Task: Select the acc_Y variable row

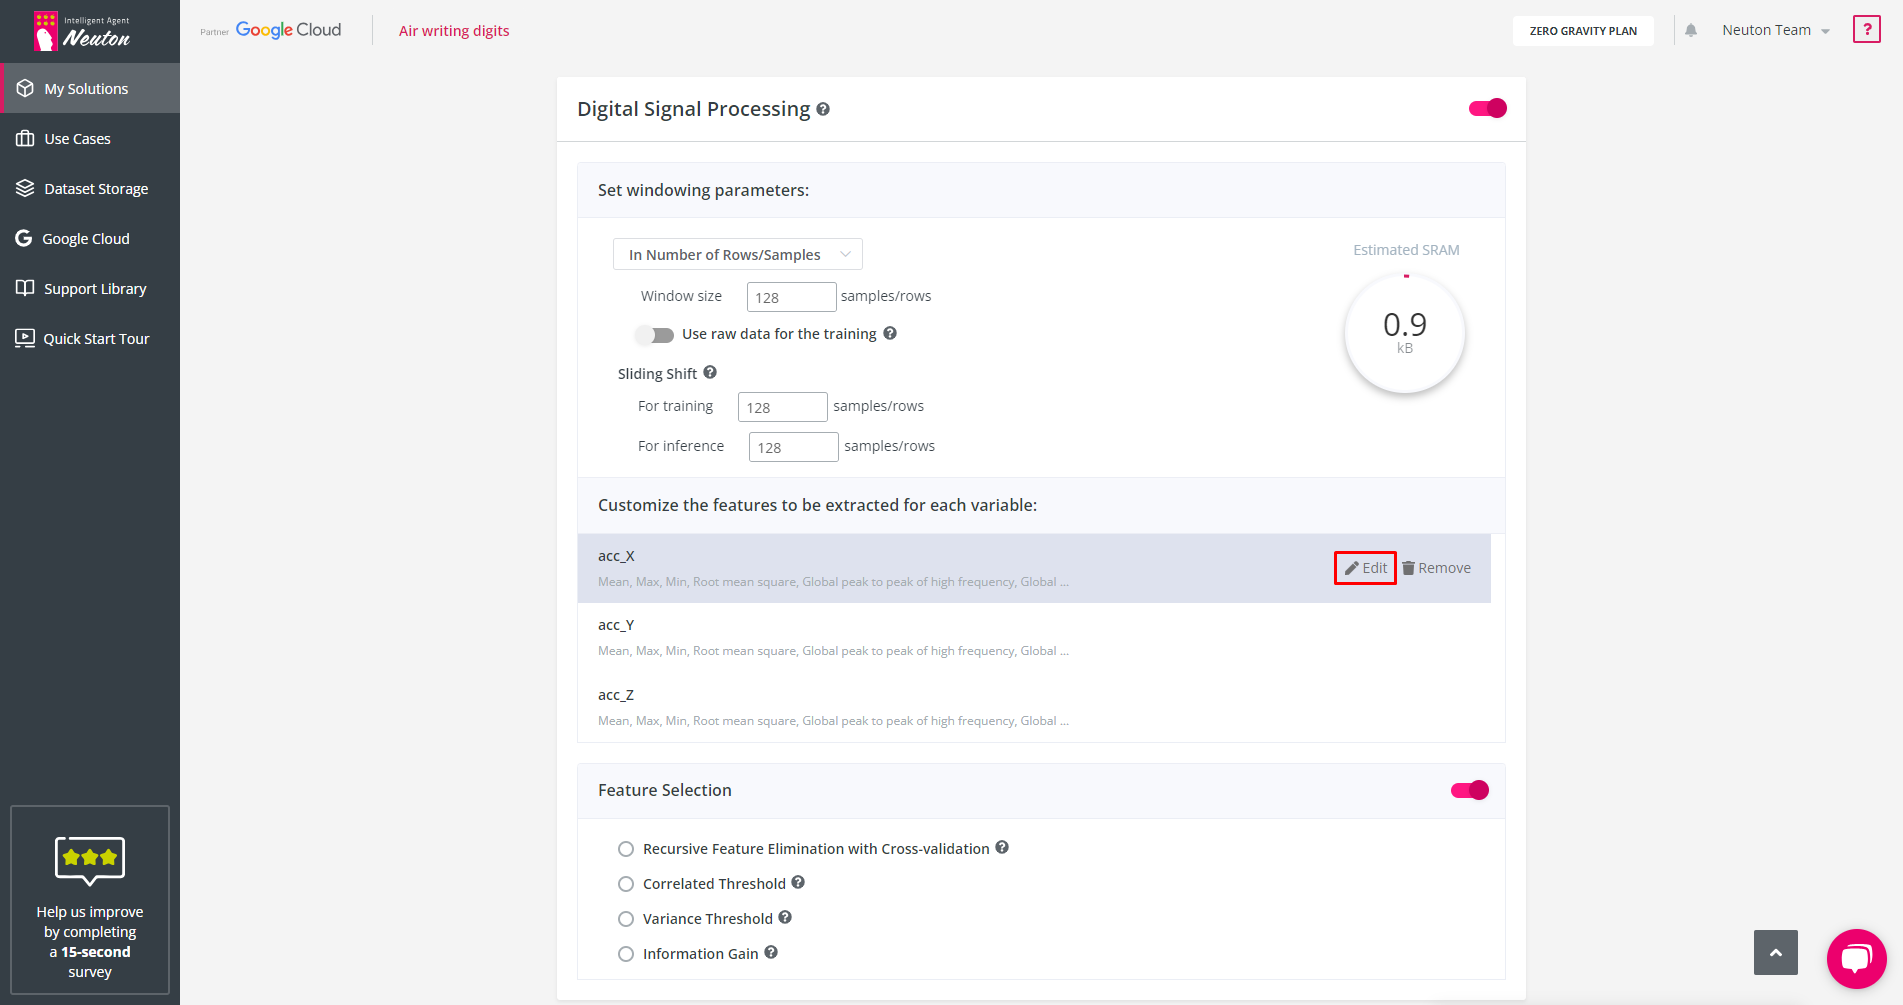Action: click(x=1034, y=637)
